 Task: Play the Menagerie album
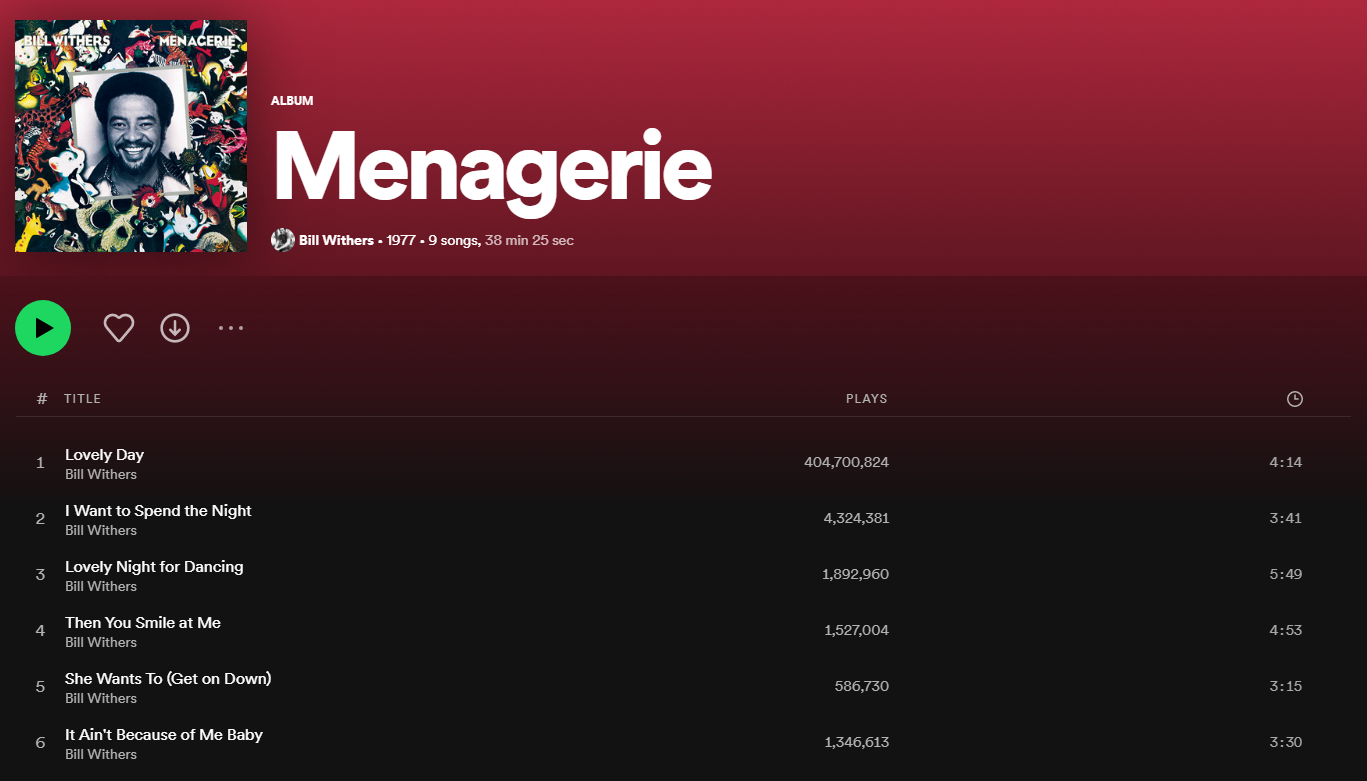[43, 328]
